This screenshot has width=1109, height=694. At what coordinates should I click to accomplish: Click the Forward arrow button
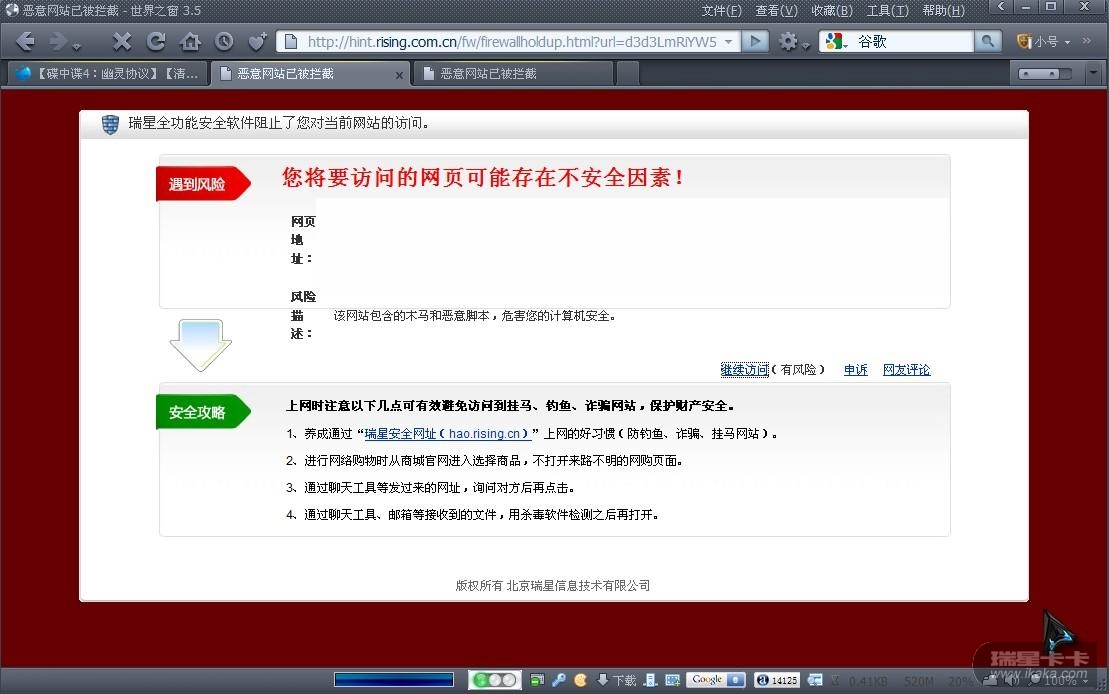click(59, 42)
